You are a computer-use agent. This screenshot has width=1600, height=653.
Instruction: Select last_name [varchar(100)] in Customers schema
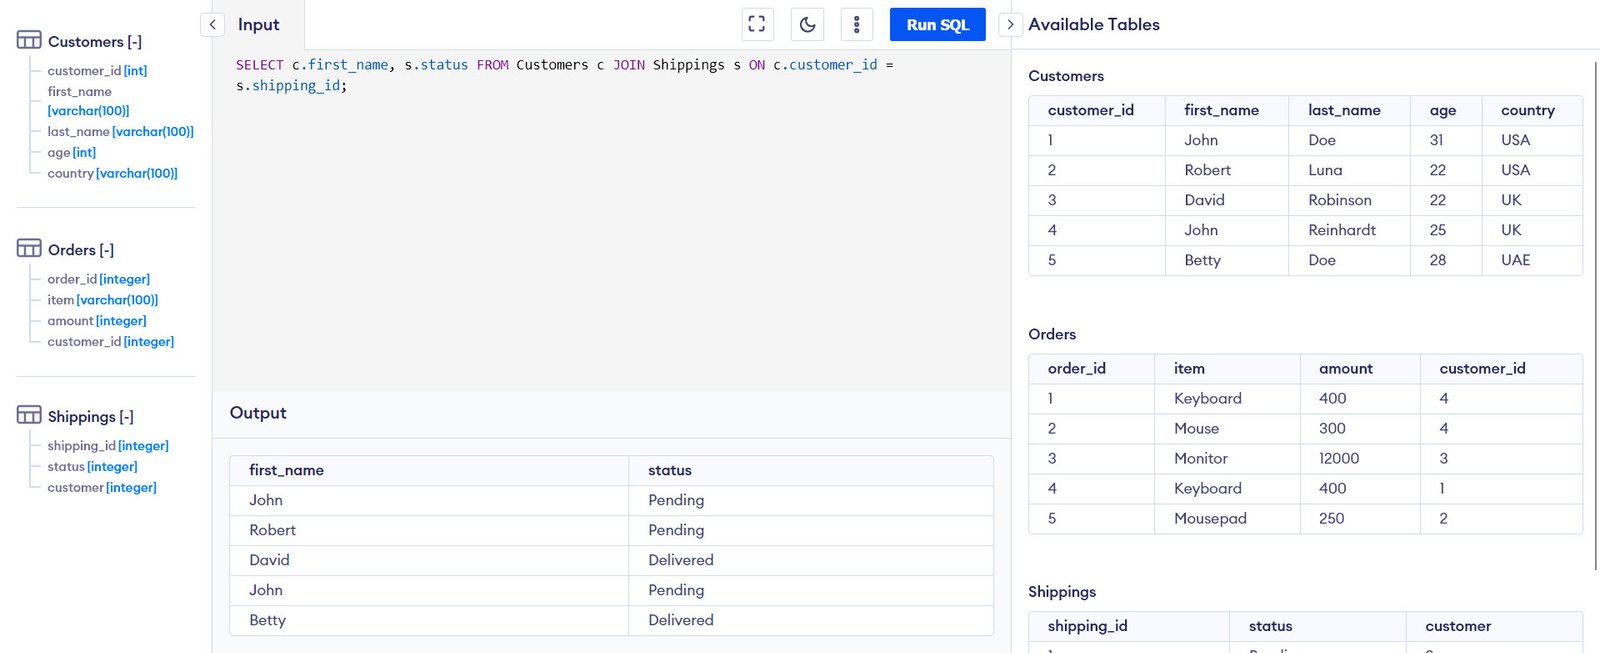coord(120,132)
